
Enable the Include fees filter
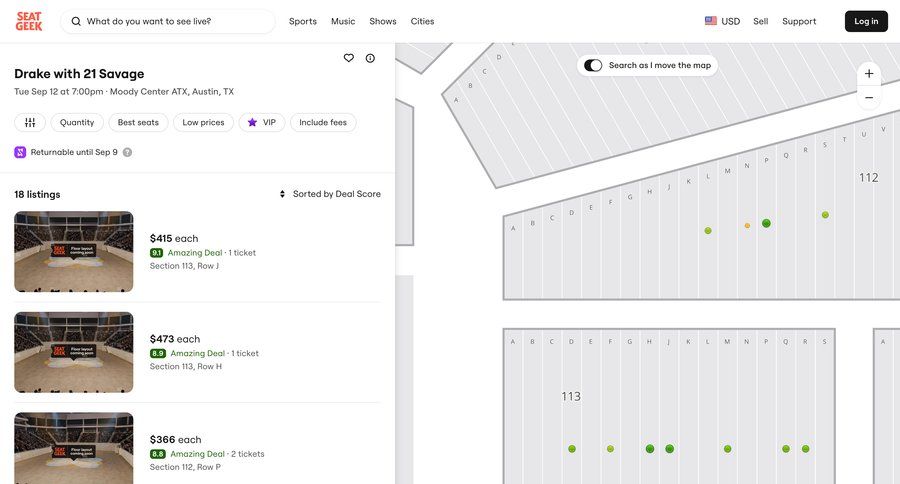click(323, 122)
